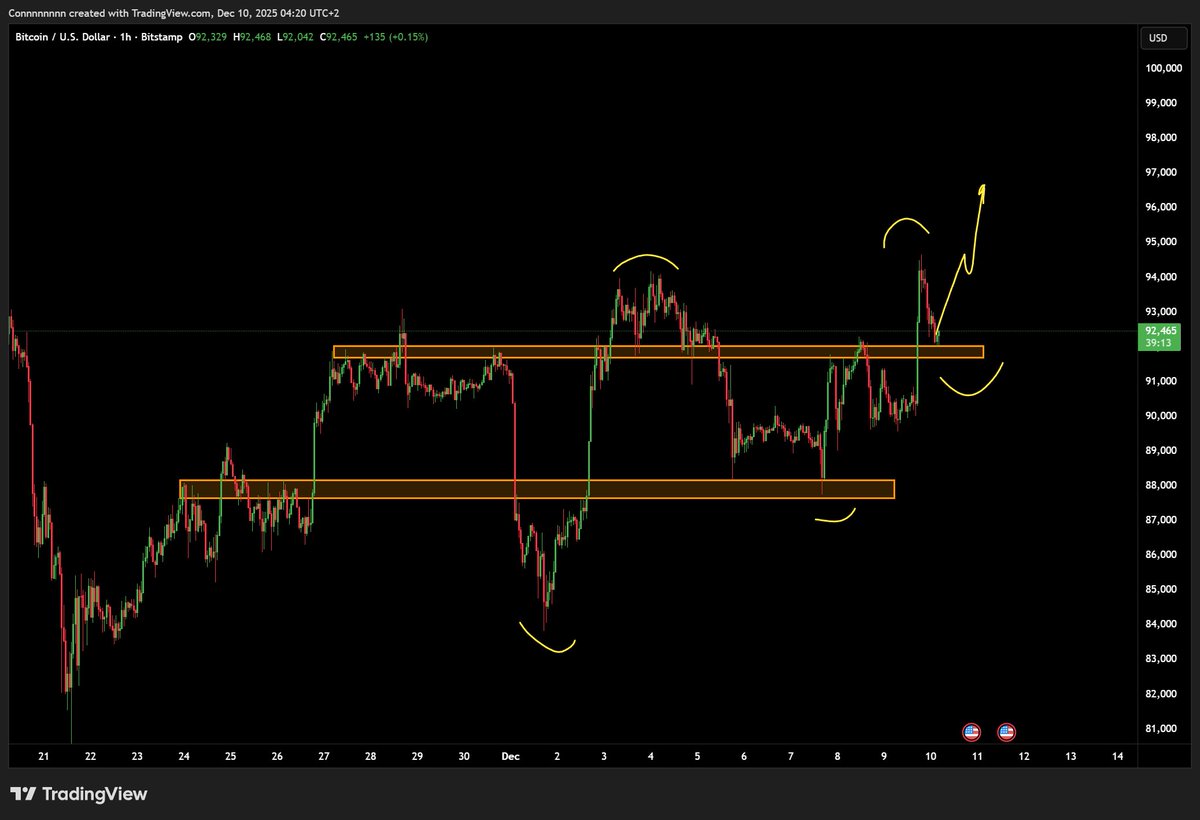Click the 99,000 price axis label
1200x820 pixels.
(x=1163, y=103)
